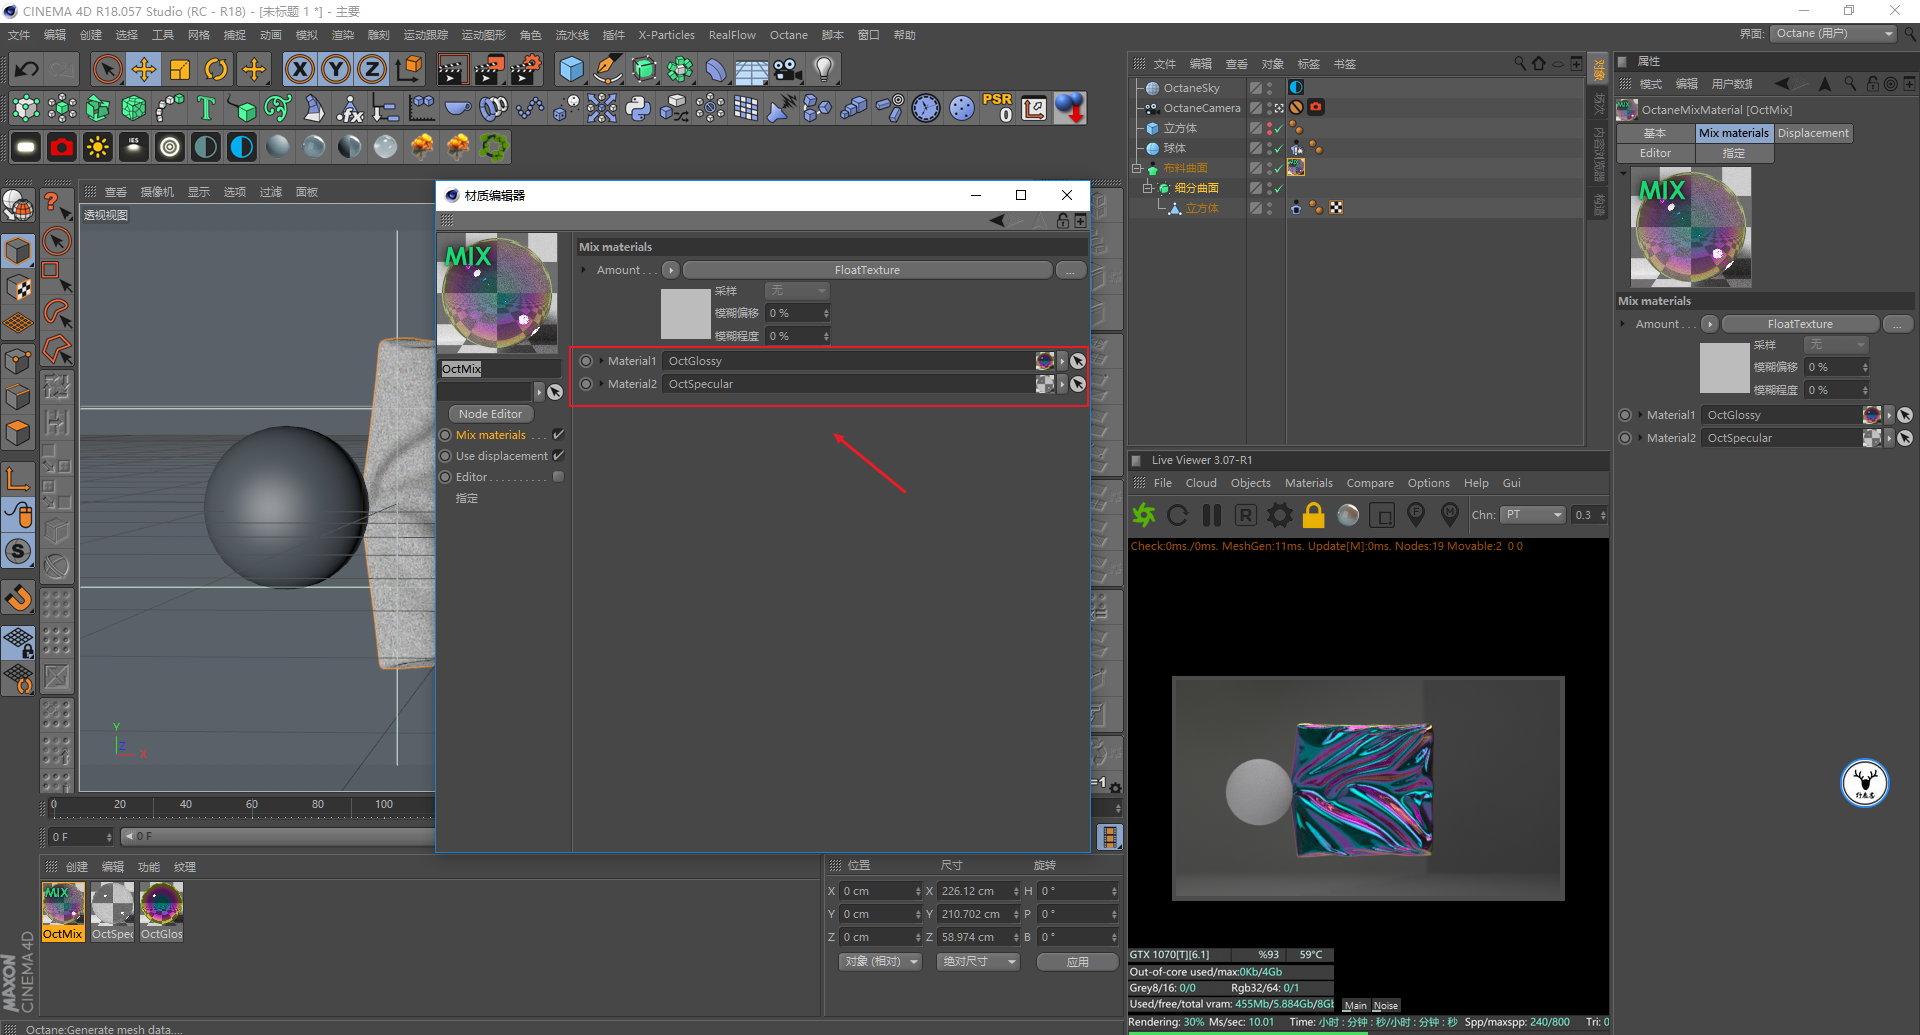Restart render with circular arrow icon

[1178, 515]
